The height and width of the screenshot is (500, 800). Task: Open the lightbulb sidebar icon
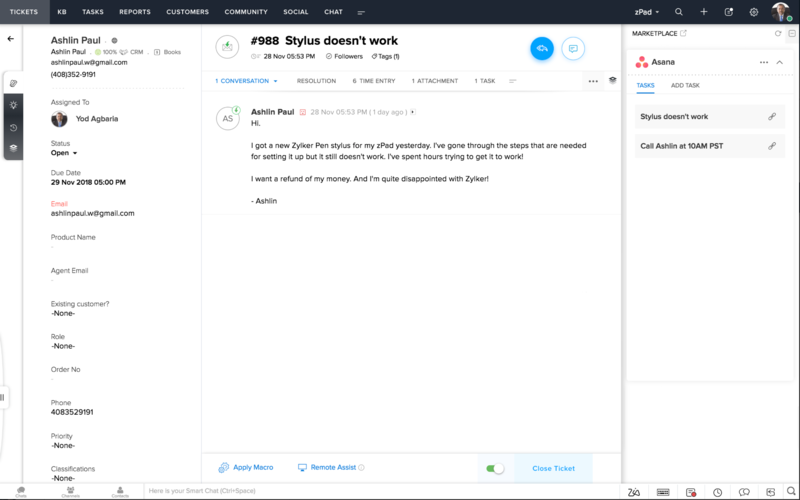coord(13,105)
